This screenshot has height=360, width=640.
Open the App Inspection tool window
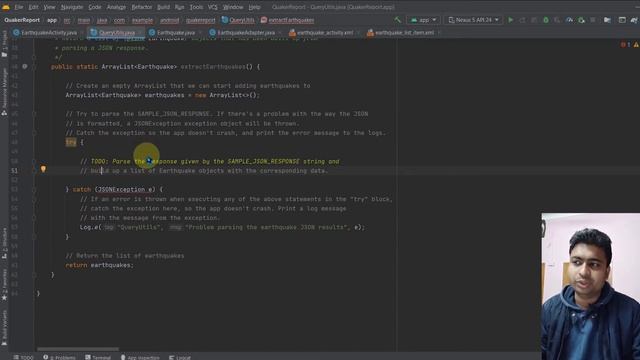click(140, 357)
